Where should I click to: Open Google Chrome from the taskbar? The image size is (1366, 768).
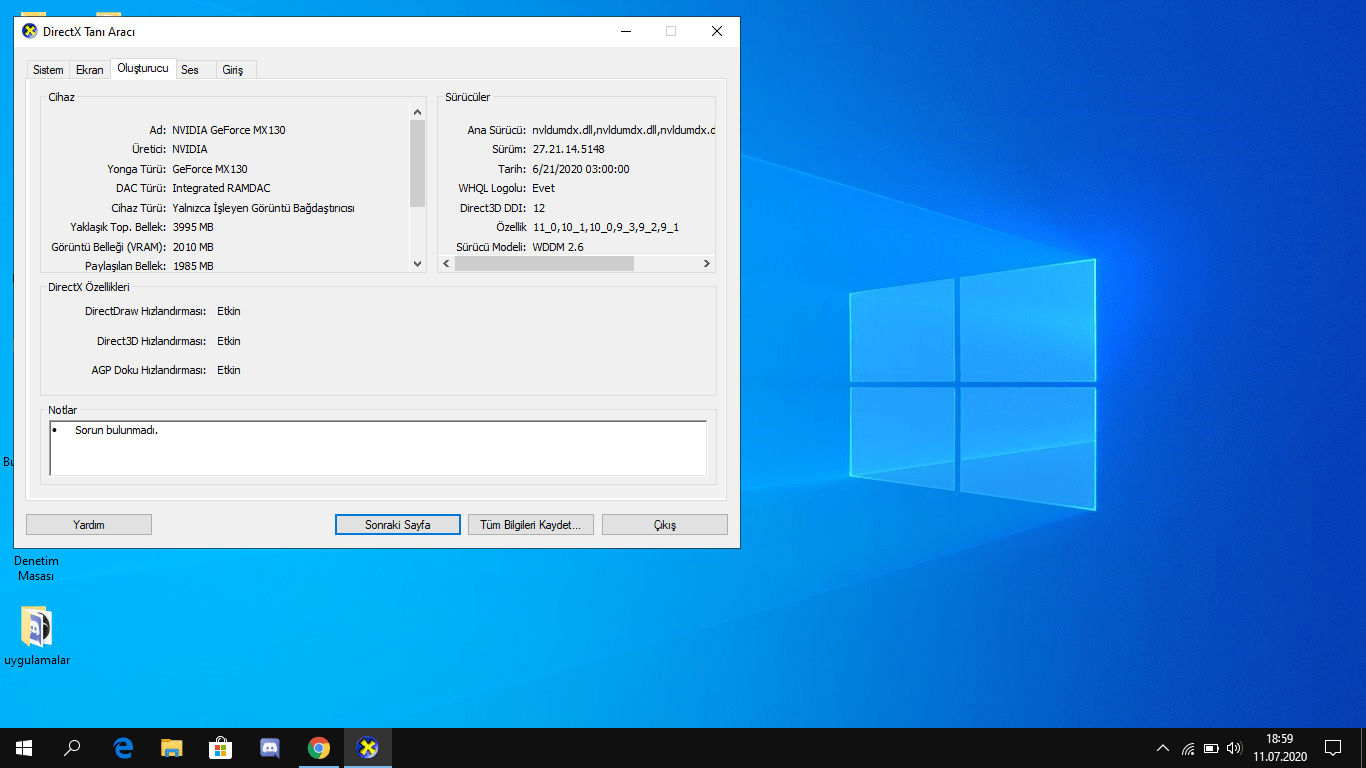click(319, 748)
